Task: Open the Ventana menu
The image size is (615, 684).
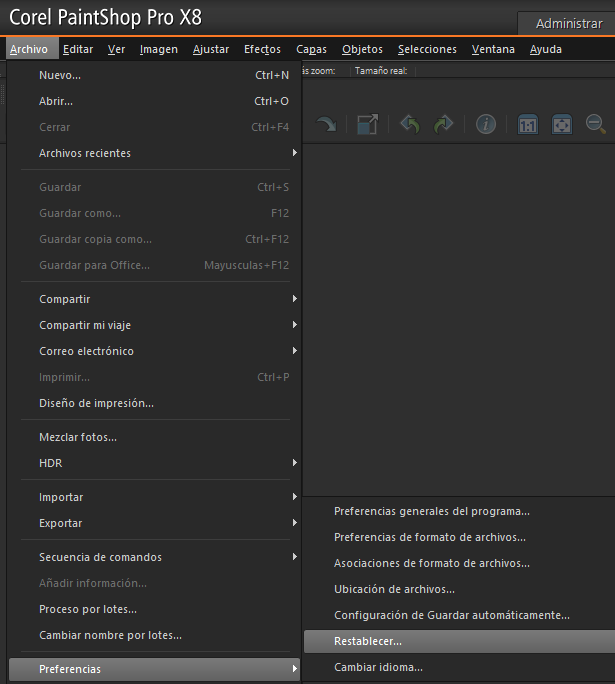Action: click(x=493, y=49)
